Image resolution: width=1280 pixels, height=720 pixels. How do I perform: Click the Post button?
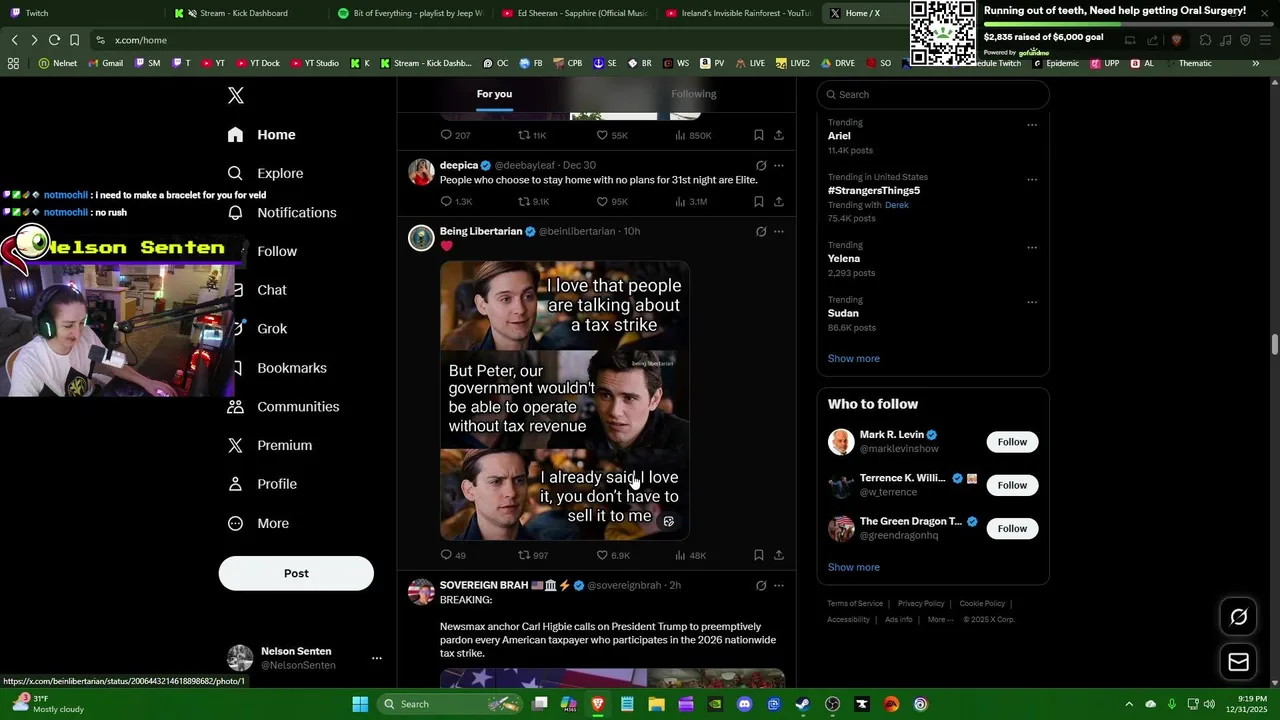click(x=296, y=573)
